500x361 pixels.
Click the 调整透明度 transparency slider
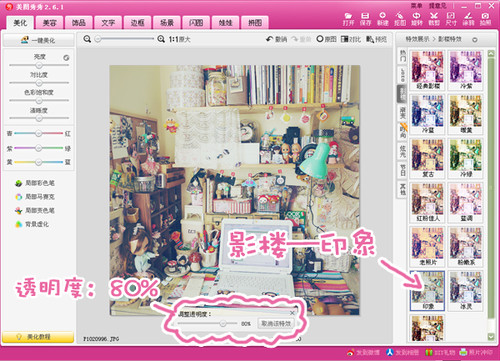pyautogui.click(x=207, y=323)
